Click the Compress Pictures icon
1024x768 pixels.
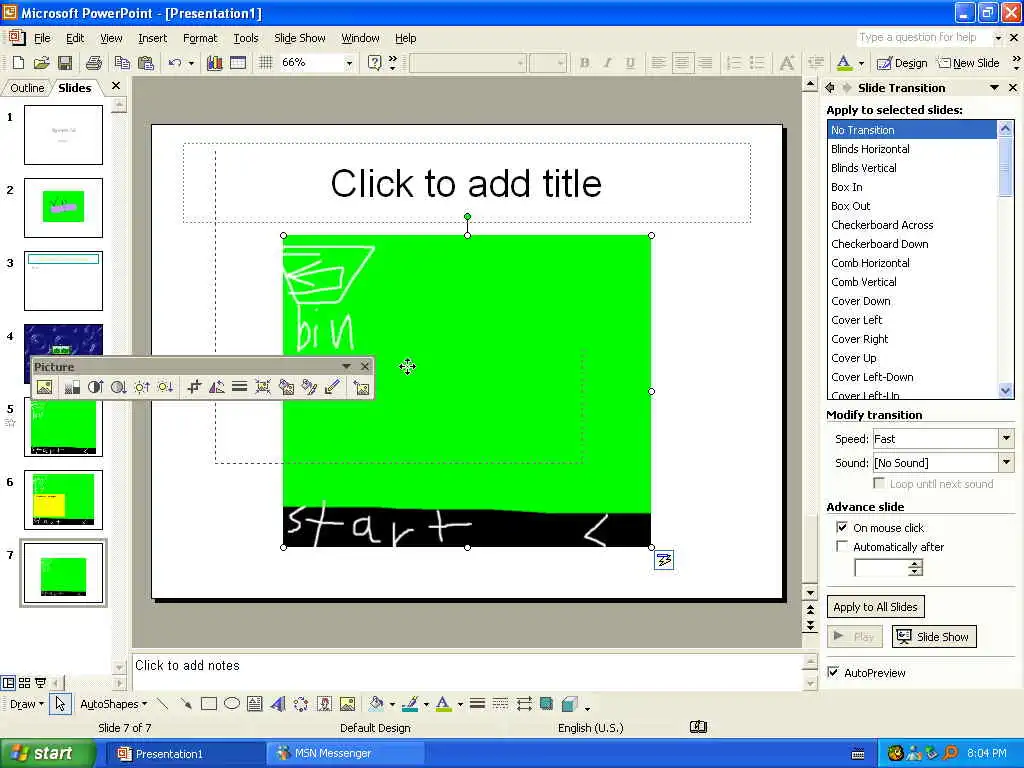(x=263, y=387)
